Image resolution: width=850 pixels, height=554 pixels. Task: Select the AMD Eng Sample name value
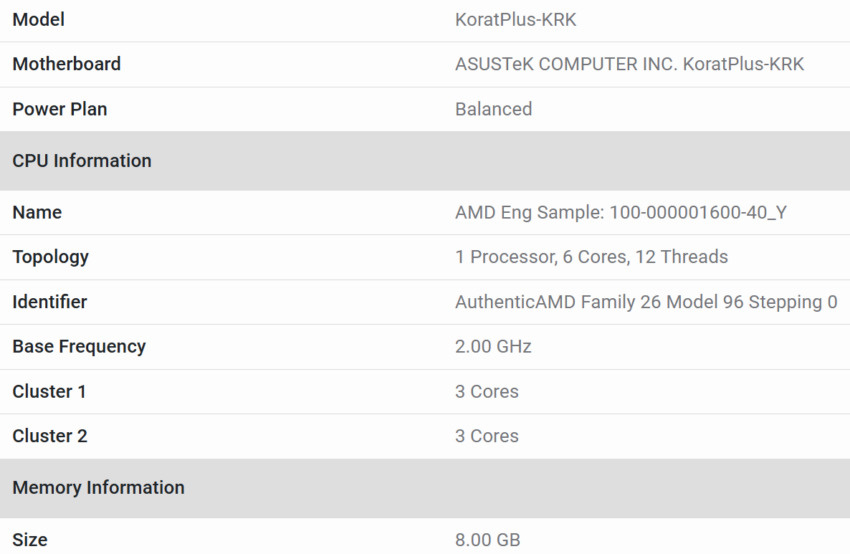620,212
